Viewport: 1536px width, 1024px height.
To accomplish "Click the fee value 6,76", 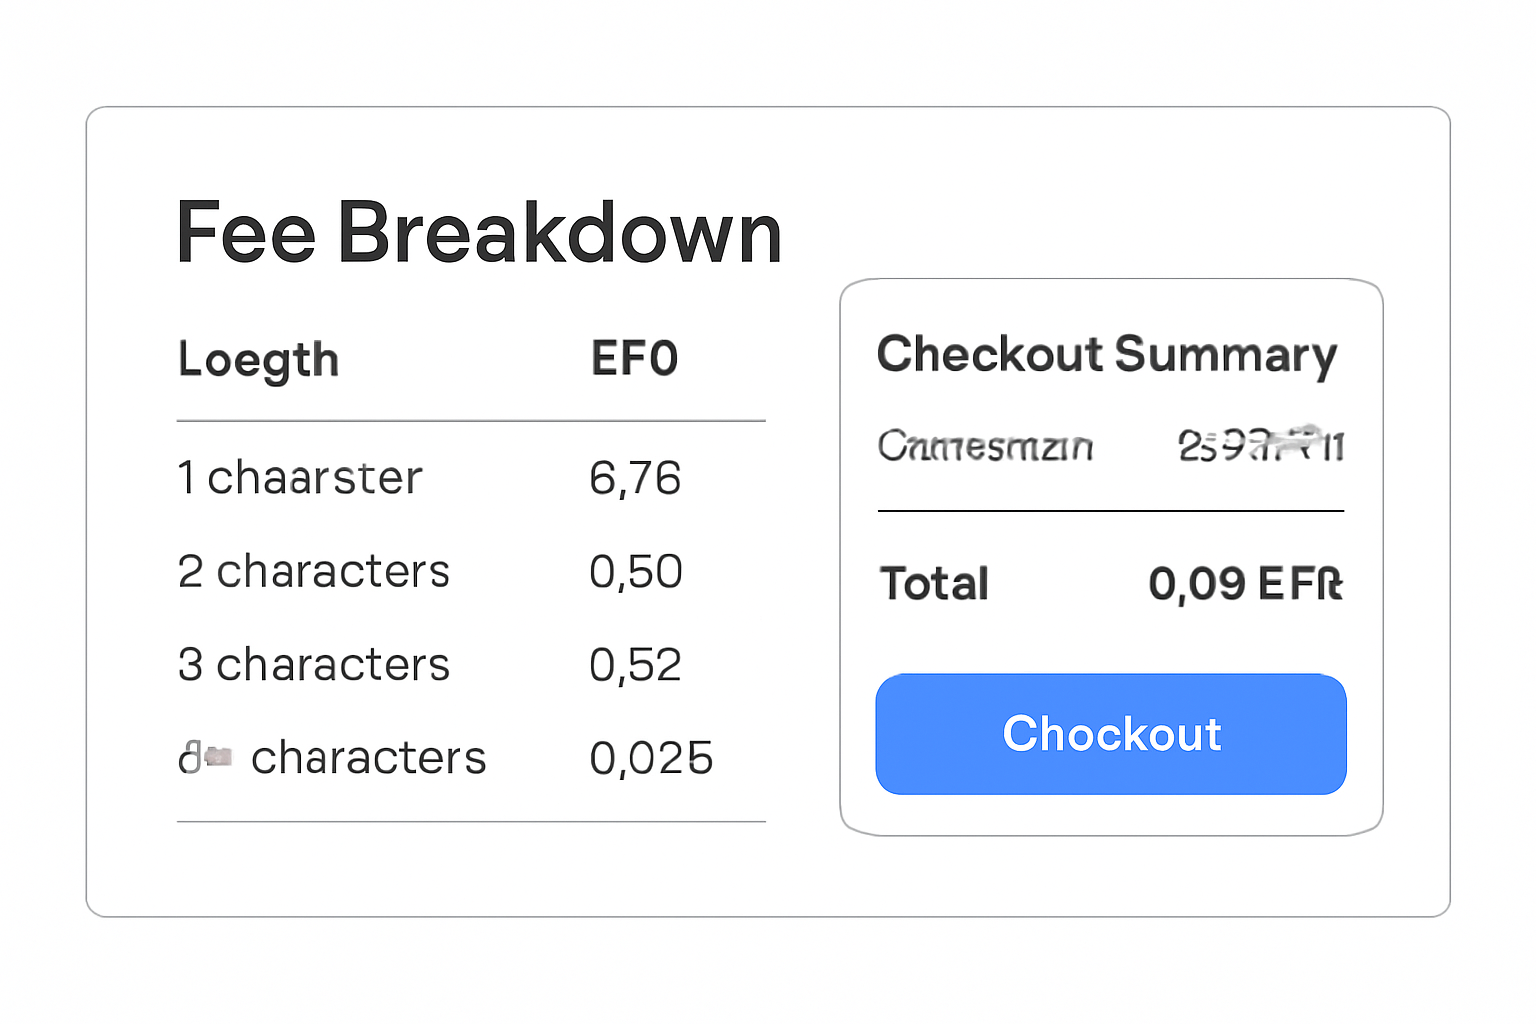I will point(636,477).
